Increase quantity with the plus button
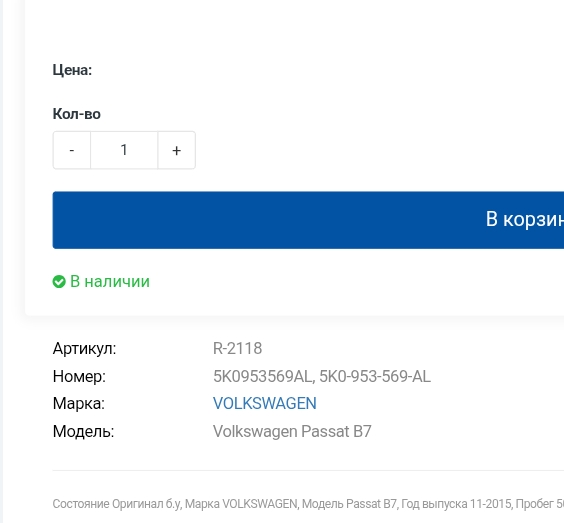Viewport: 564px width, 523px height. tap(177, 150)
